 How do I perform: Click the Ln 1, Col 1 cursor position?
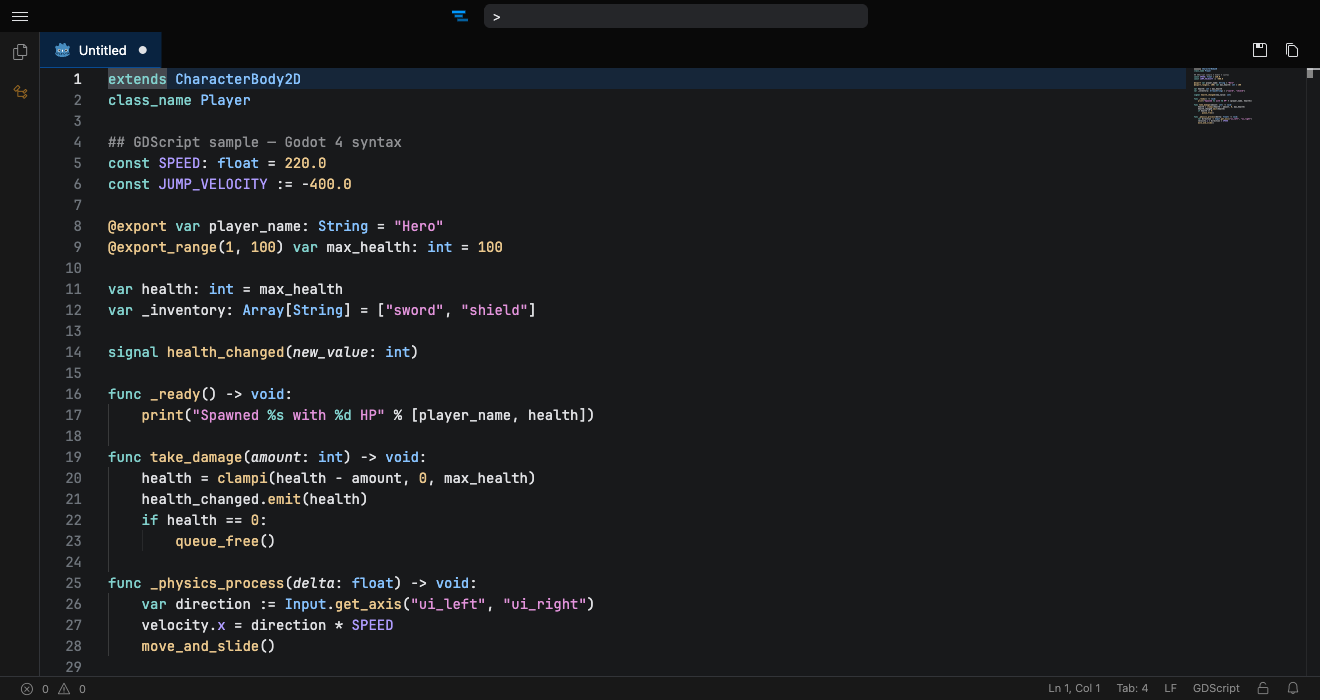pyautogui.click(x=1074, y=688)
